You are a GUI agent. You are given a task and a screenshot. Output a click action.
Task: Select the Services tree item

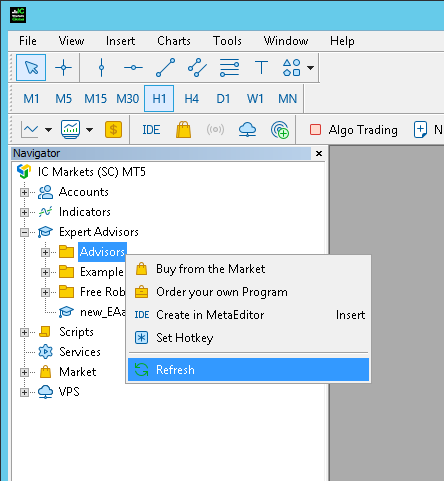tap(80, 352)
